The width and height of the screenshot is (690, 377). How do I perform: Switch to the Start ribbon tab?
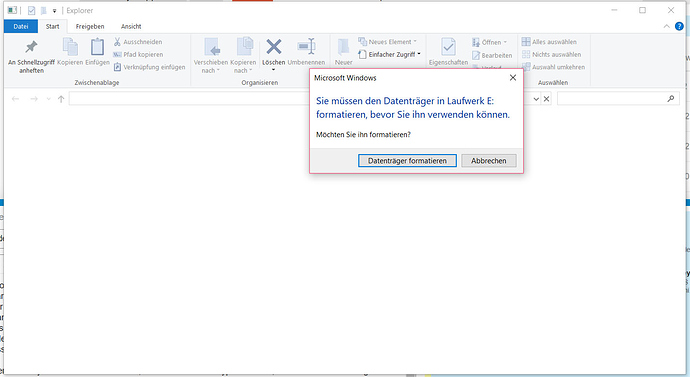click(52, 26)
